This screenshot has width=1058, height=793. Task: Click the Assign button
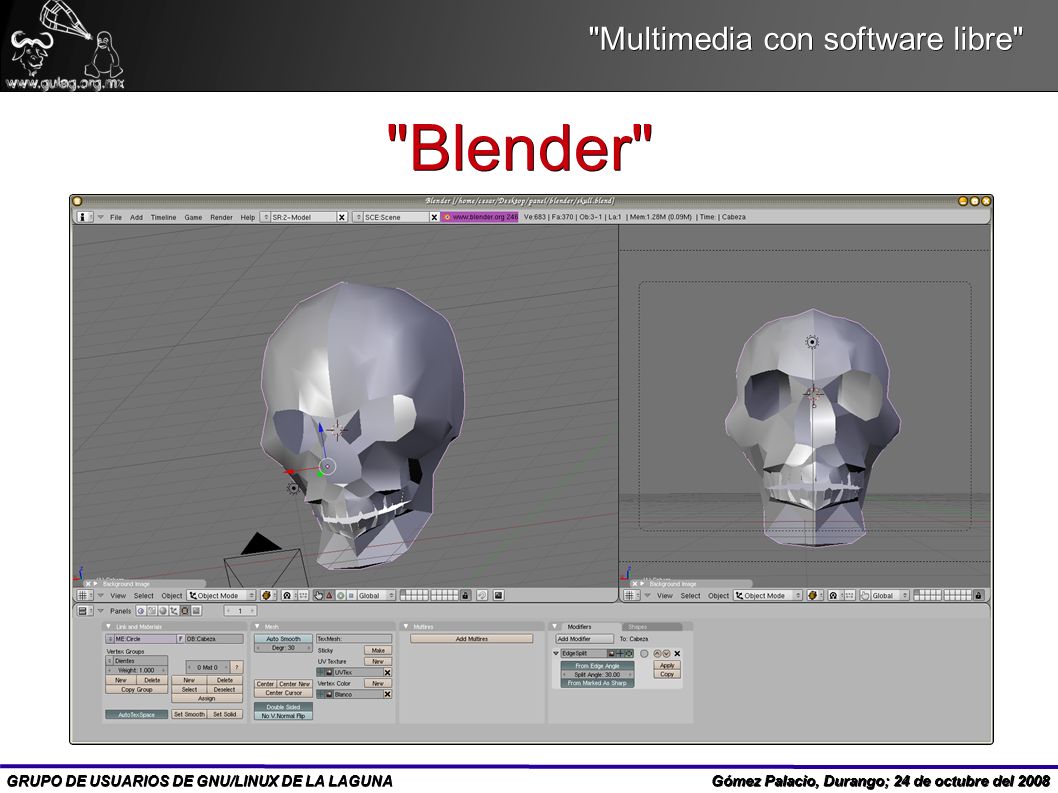click(206, 699)
